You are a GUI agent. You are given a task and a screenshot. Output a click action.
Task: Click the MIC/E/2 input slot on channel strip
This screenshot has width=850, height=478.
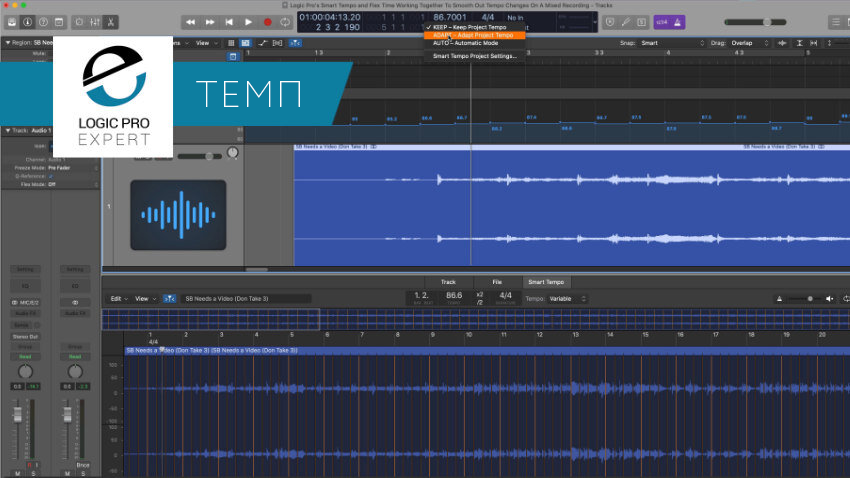25,302
